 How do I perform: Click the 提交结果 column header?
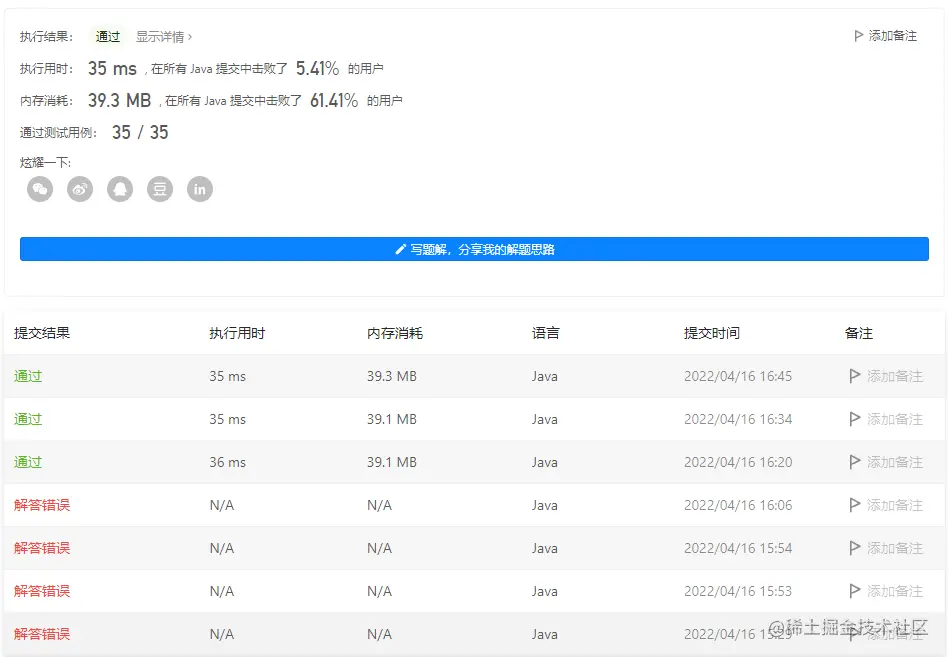42,333
